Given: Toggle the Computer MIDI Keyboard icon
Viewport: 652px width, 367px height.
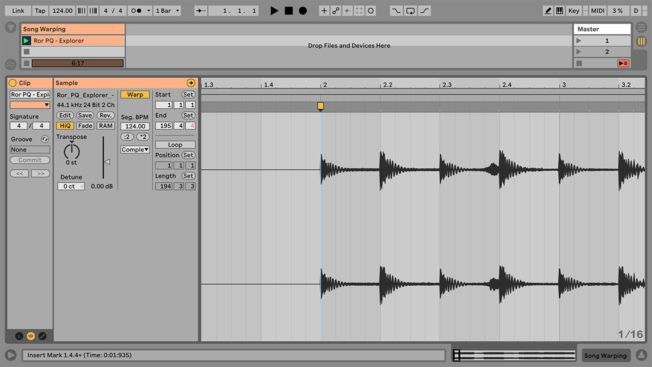Looking at the screenshot, I should [559, 11].
